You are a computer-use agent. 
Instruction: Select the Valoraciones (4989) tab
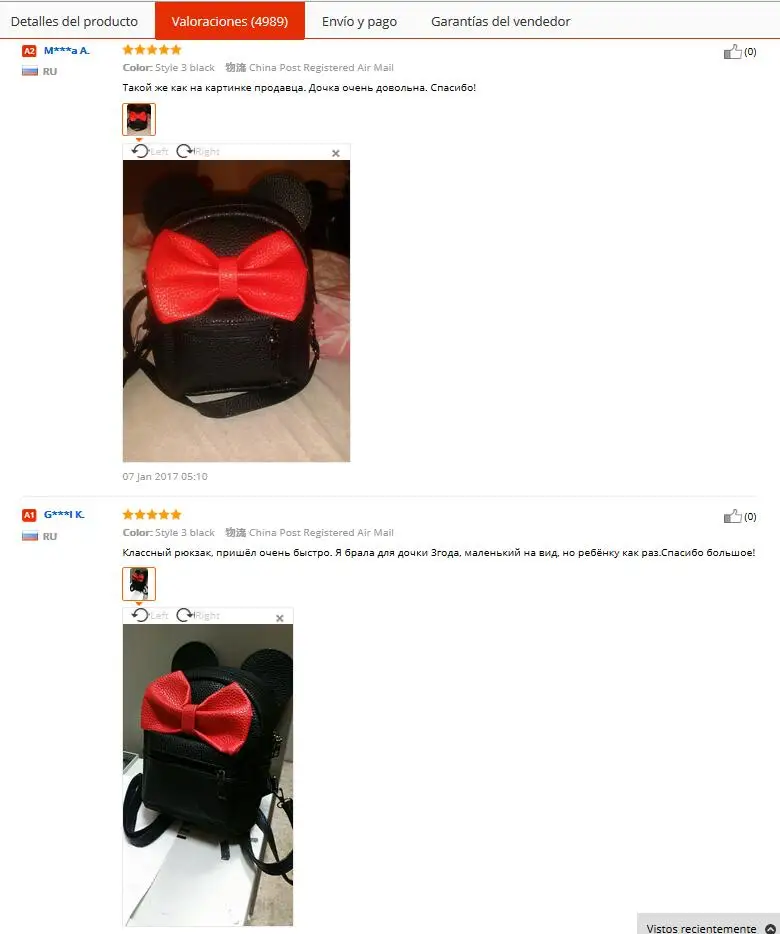point(230,21)
